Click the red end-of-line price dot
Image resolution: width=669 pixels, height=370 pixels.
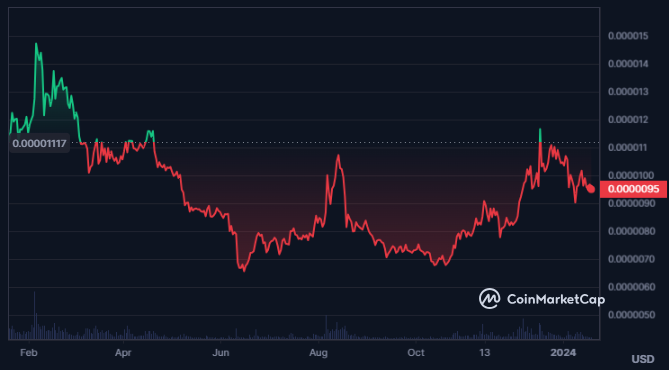tap(591, 189)
